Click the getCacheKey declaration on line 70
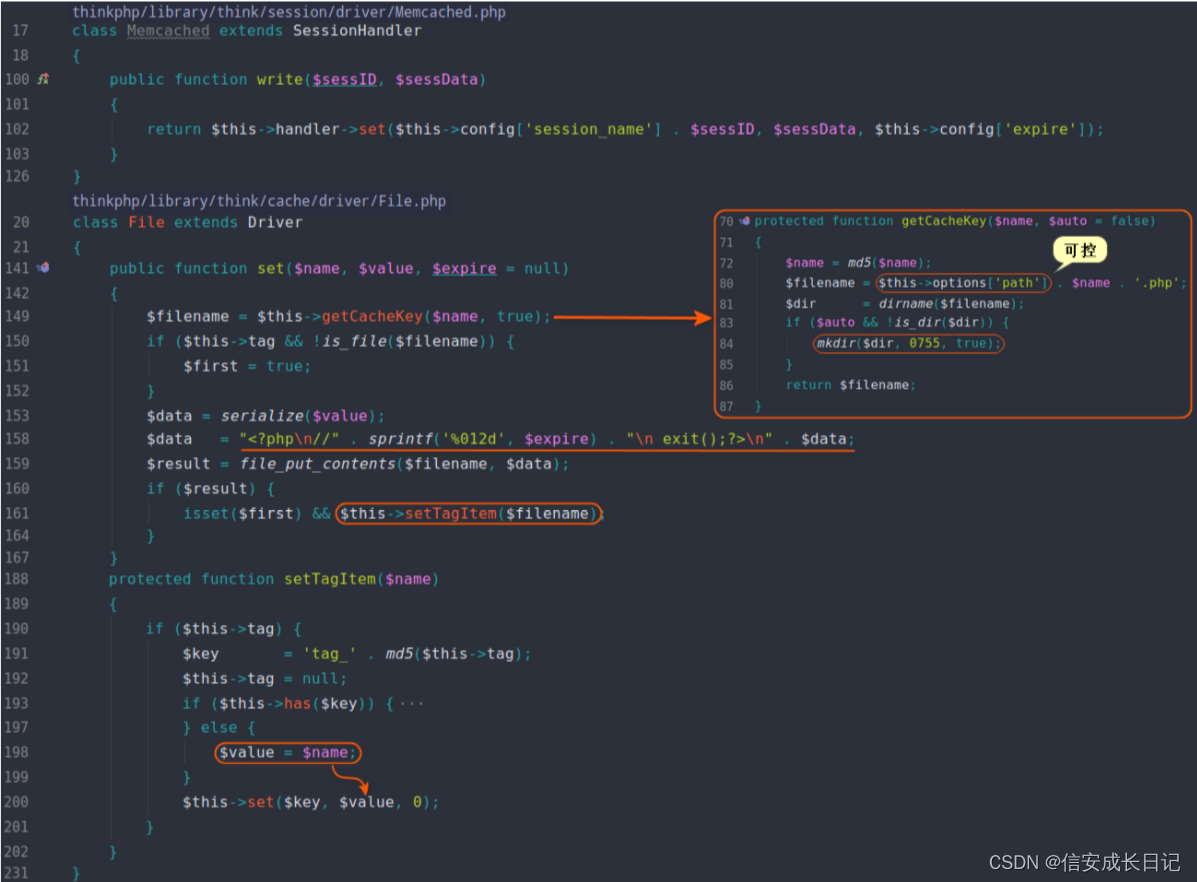Viewport: 1197px width, 882px height. (944, 221)
